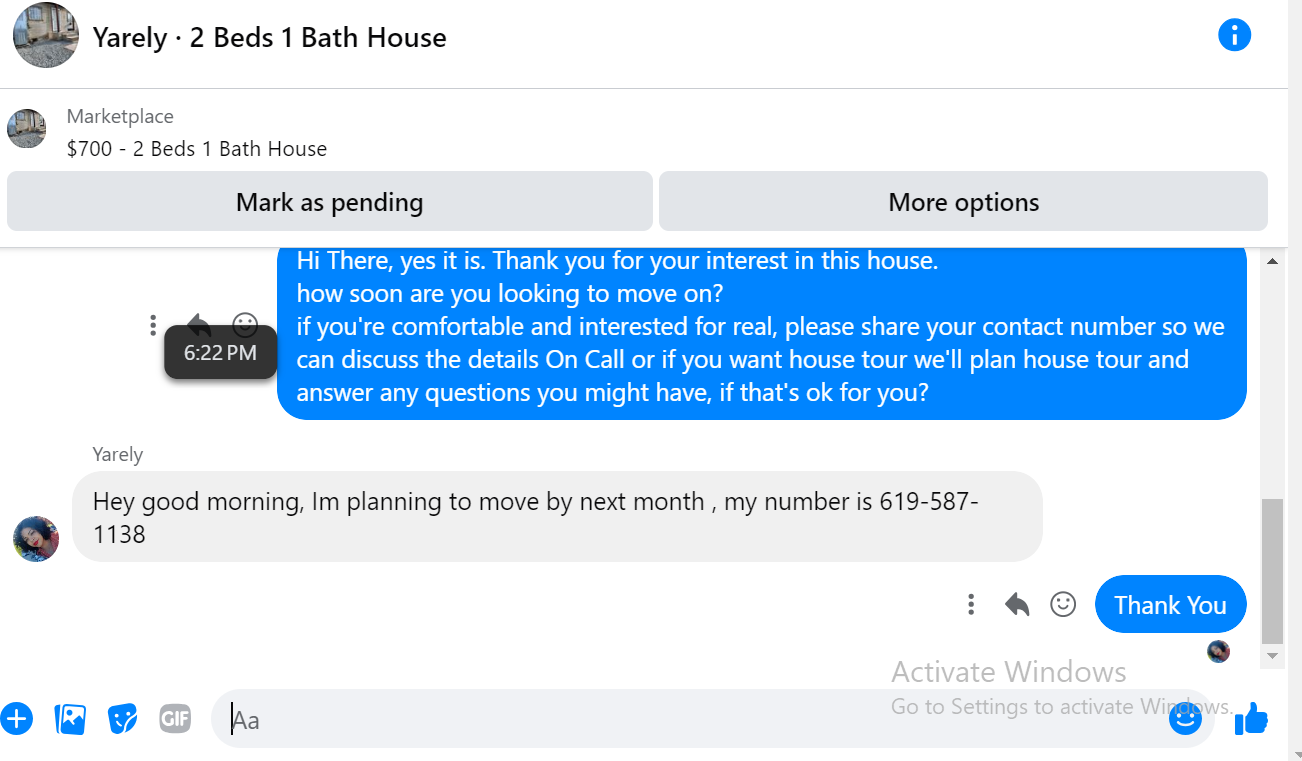Click the plus icon for more actions

click(x=16, y=718)
